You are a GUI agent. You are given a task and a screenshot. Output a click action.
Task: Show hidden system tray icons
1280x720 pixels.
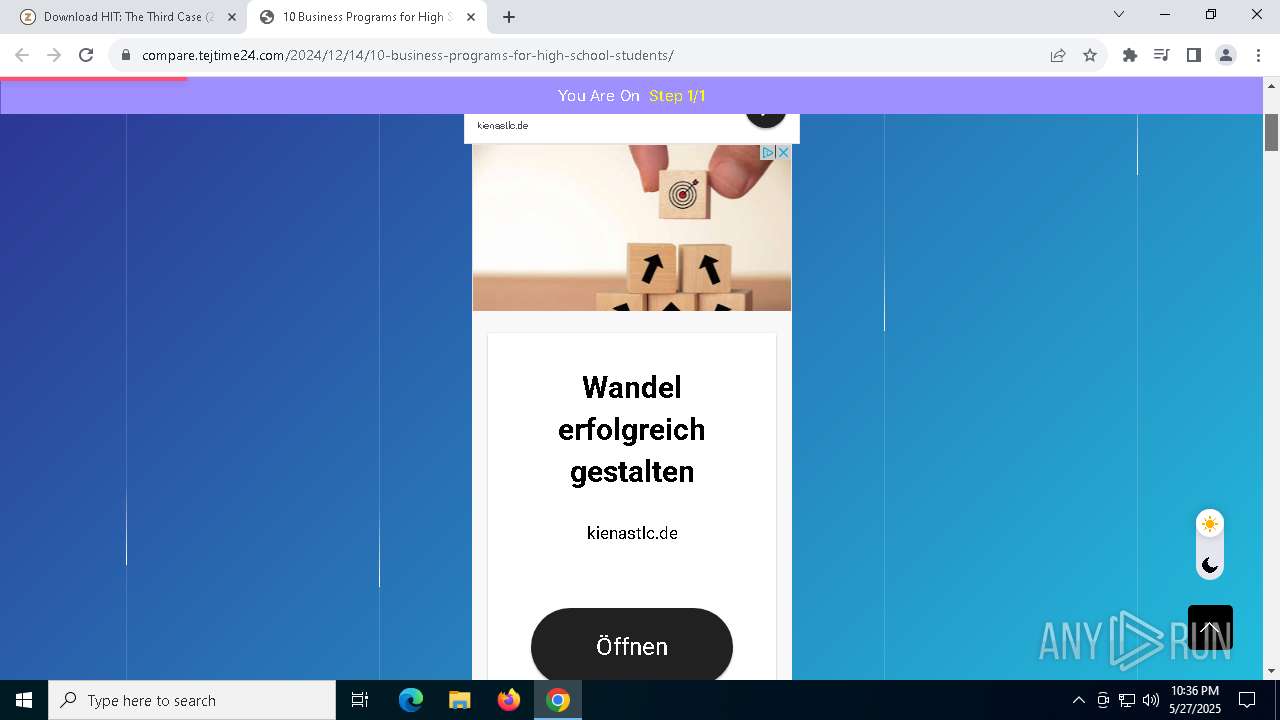click(x=1078, y=700)
